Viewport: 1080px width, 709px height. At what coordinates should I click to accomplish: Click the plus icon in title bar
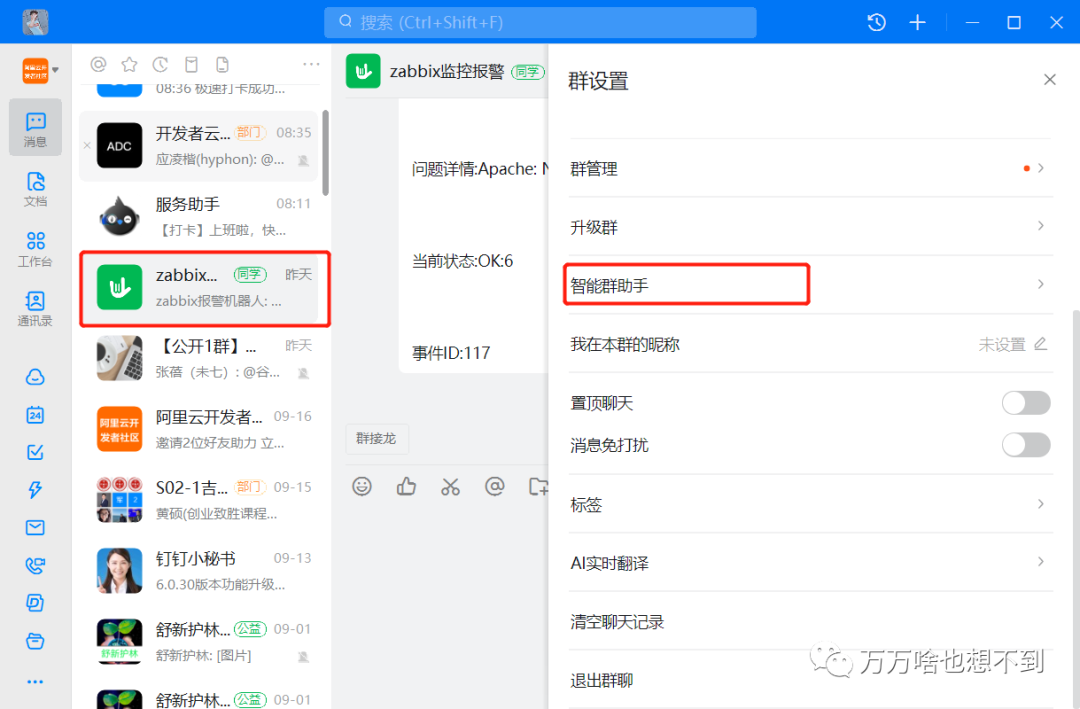tap(917, 23)
